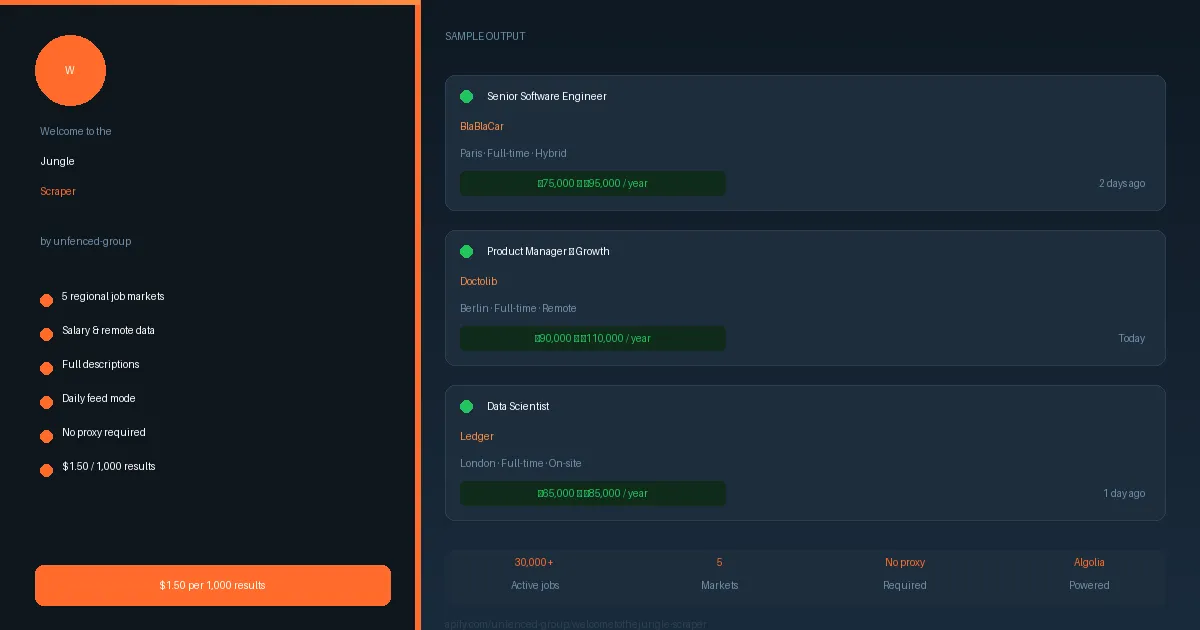Image resolution: width=1200 pixels, height=630 pixels.
Task: Click the orange bullet for Full descriptions
Action: (x=46, y=368)
